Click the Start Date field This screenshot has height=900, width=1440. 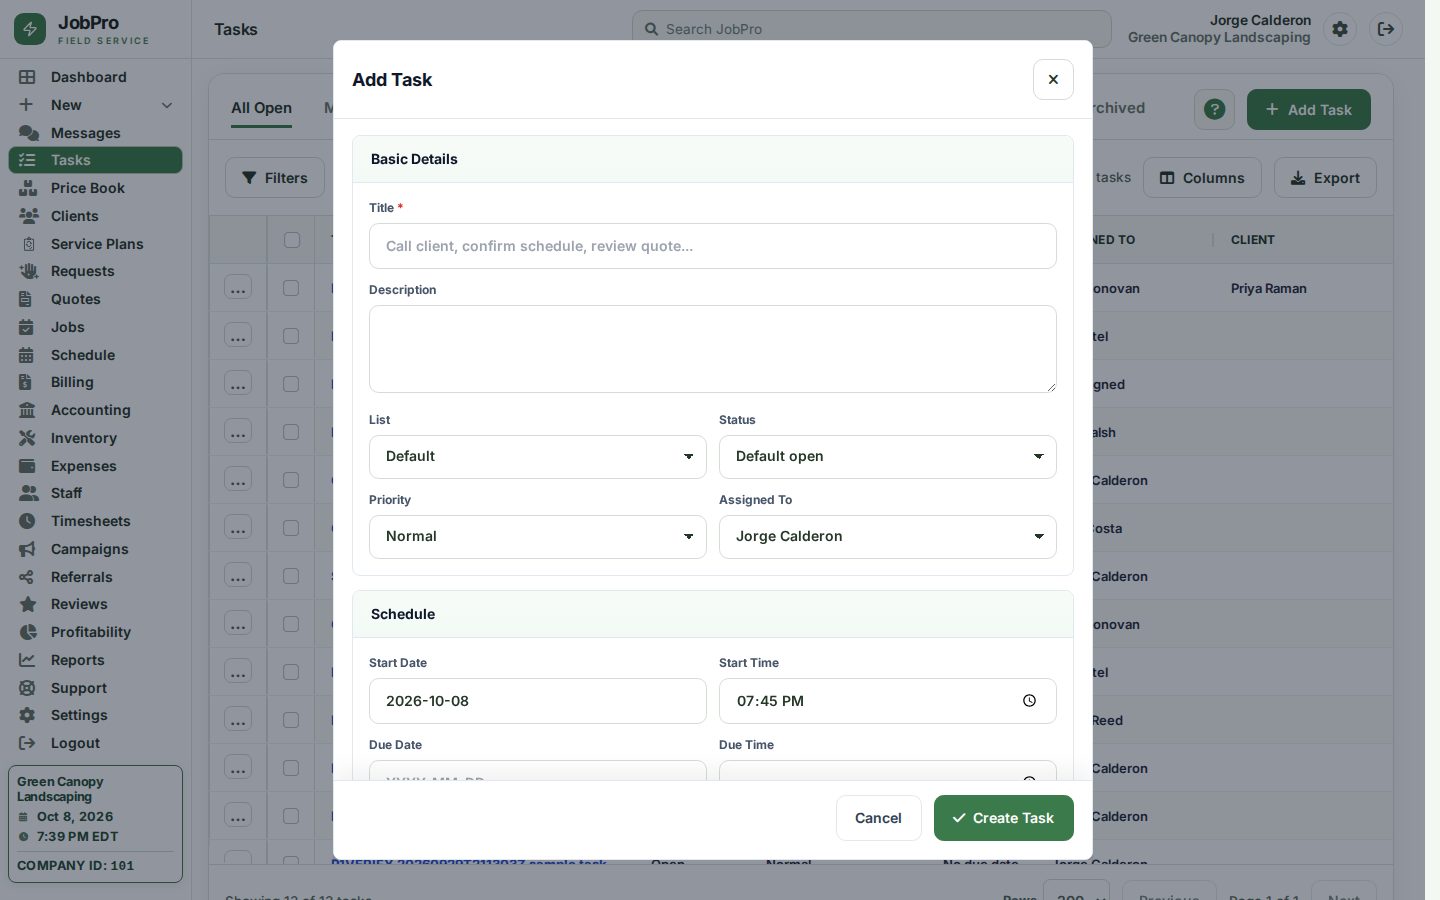[x=538, y=701]
